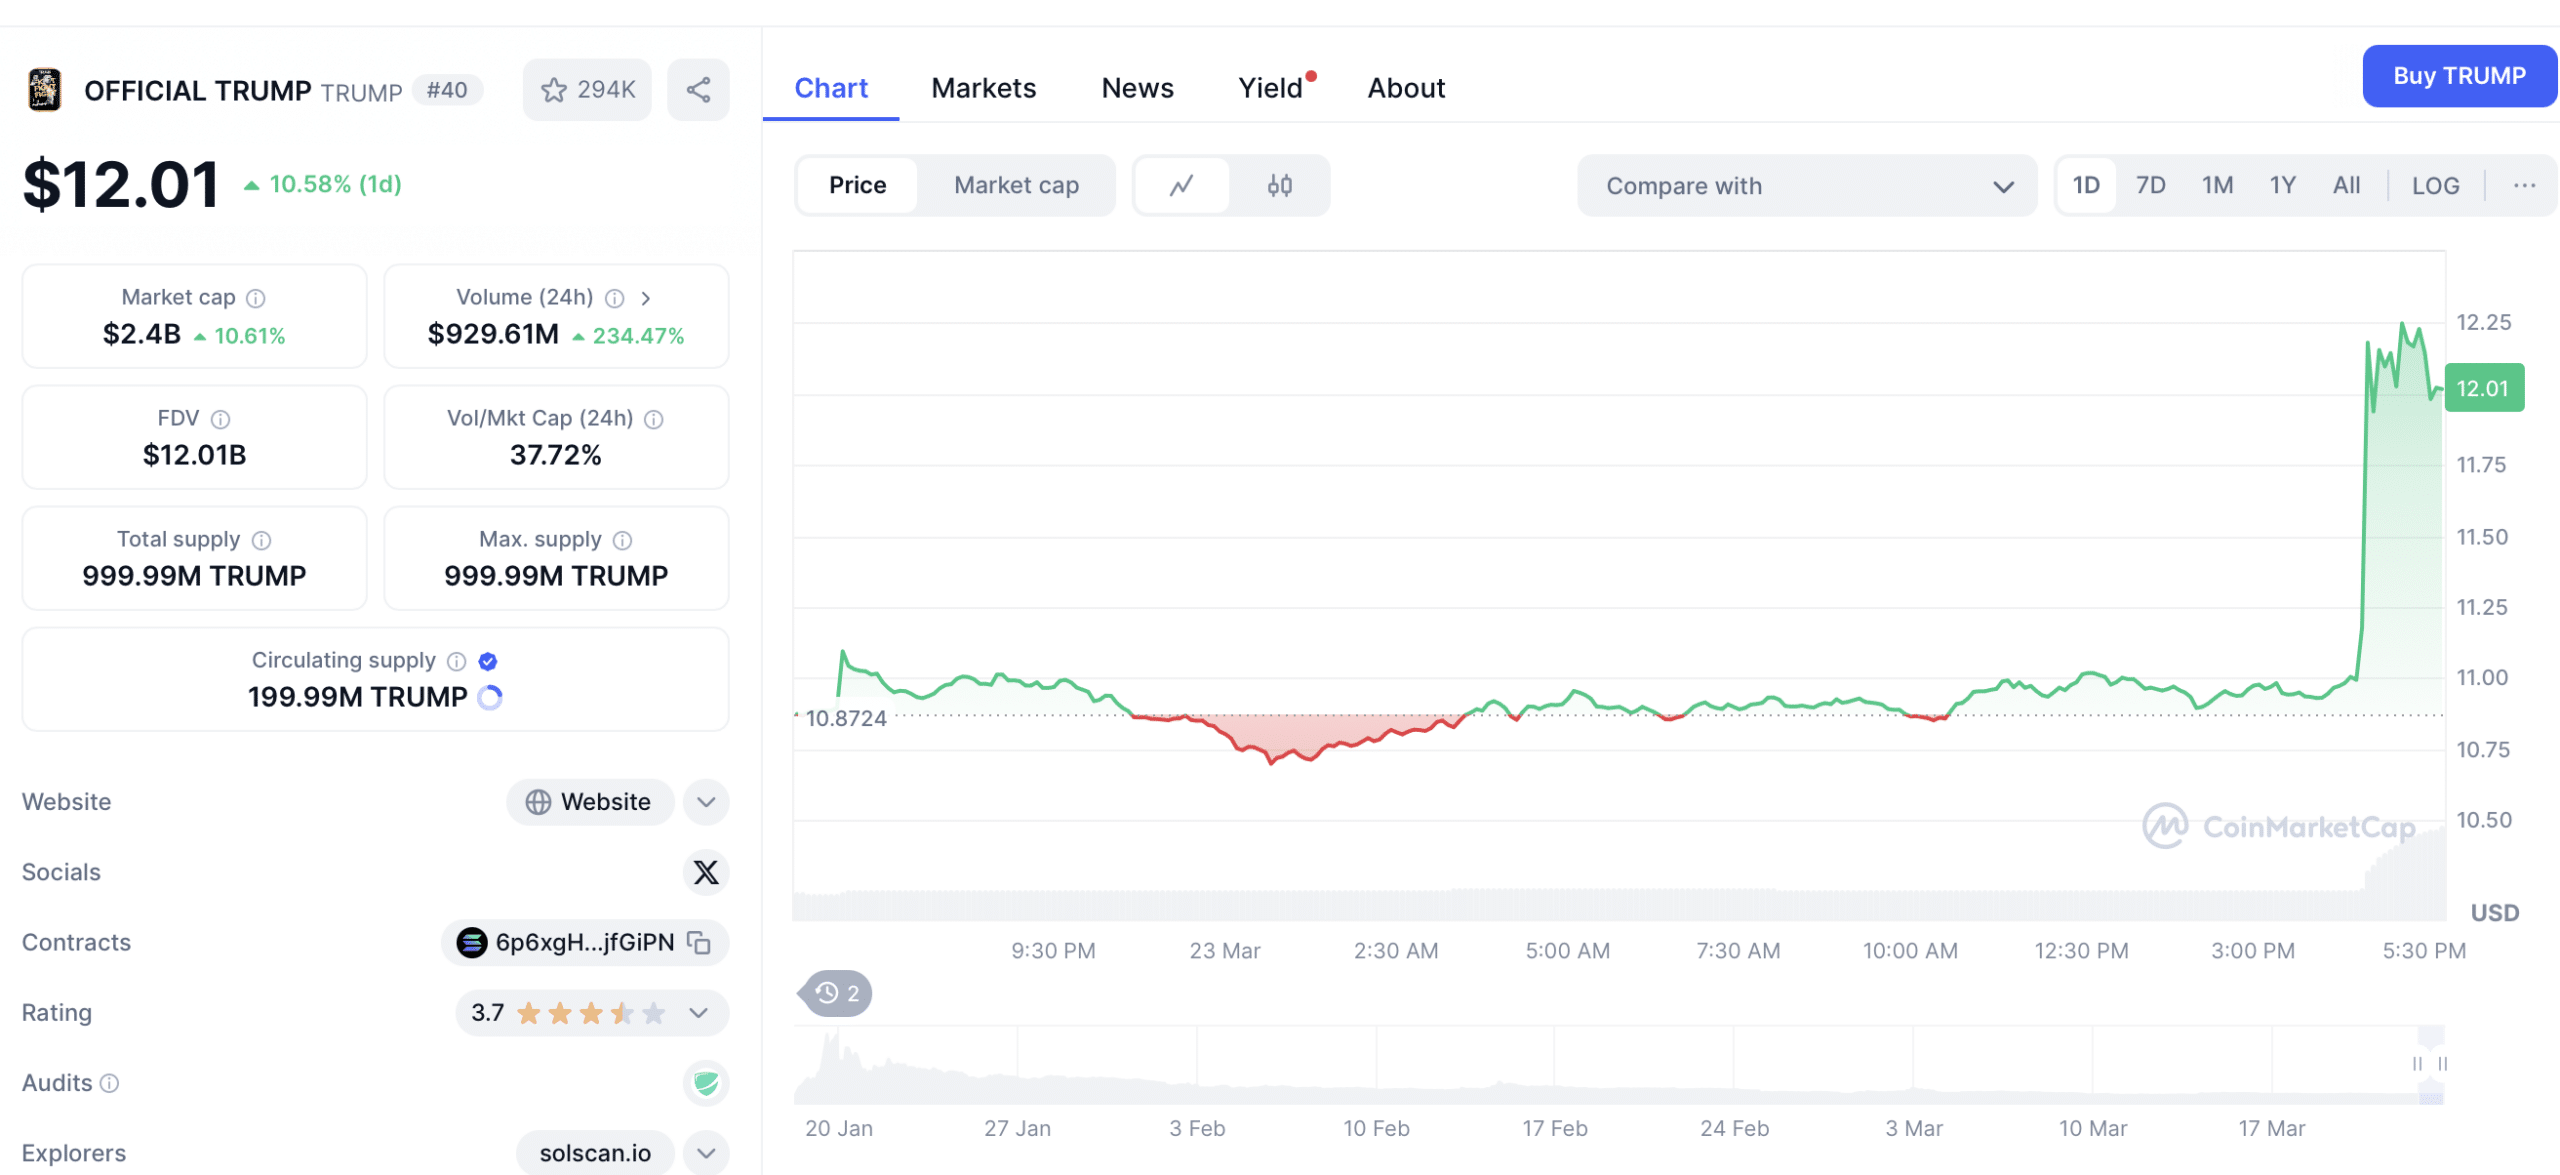Click the $2.4B market cap value

pyautogui.click(x=142, y=334)
